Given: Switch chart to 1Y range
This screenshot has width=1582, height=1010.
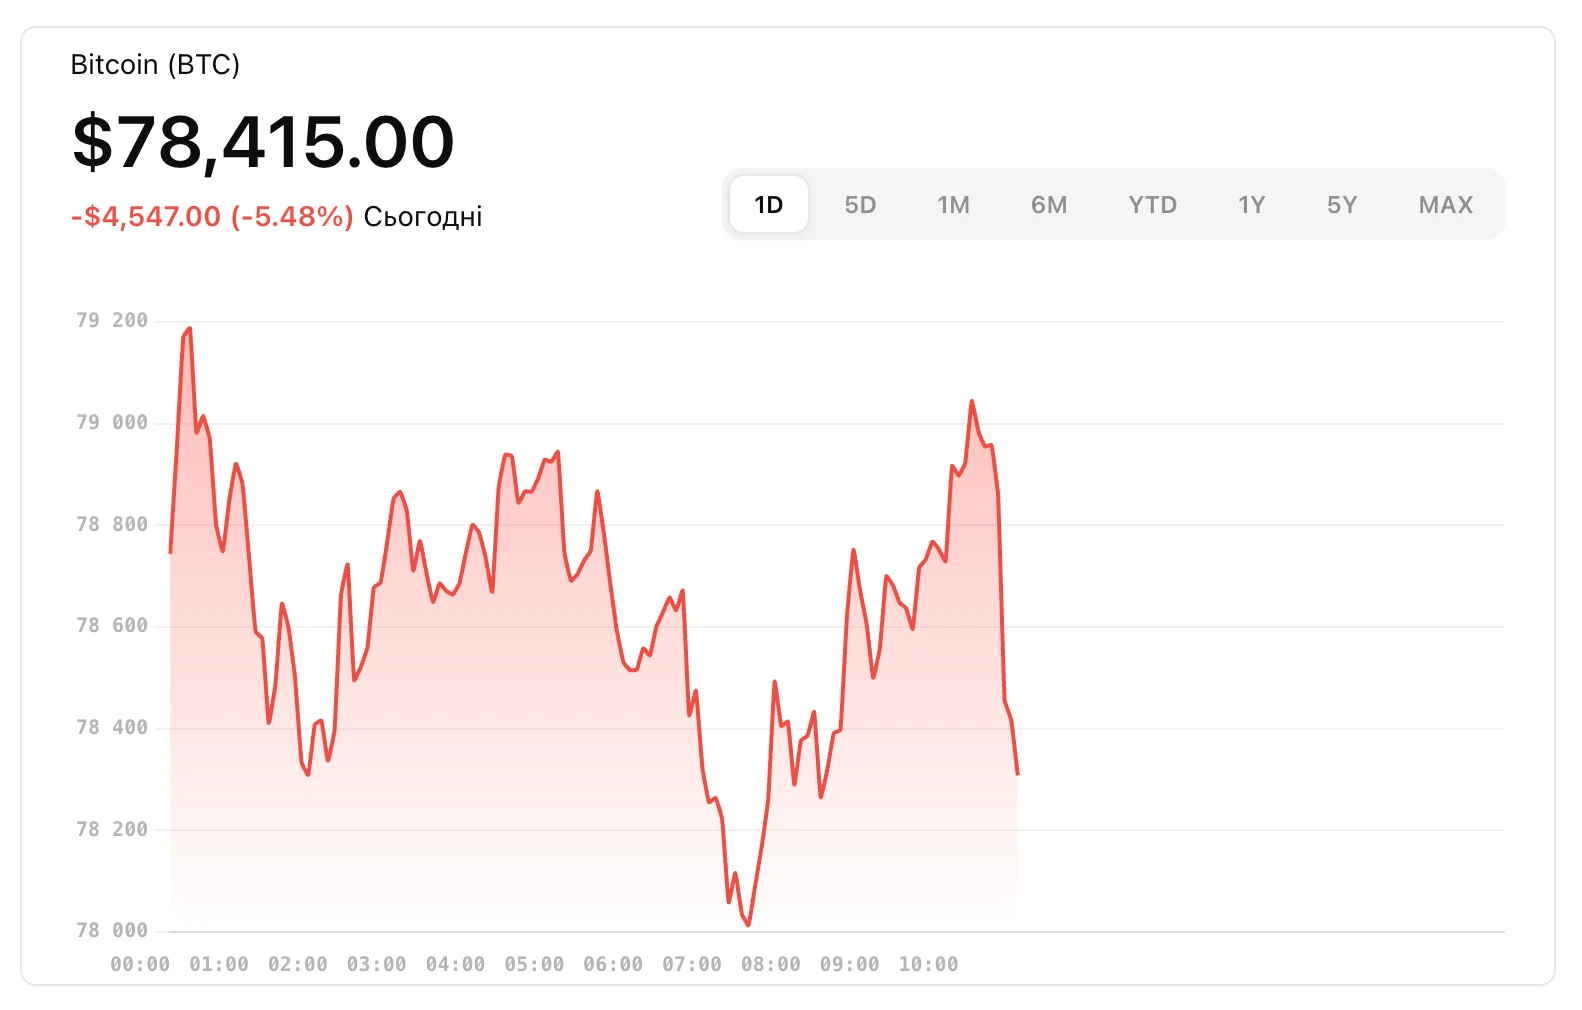Looking at the screenshot, I should 1251,205.
